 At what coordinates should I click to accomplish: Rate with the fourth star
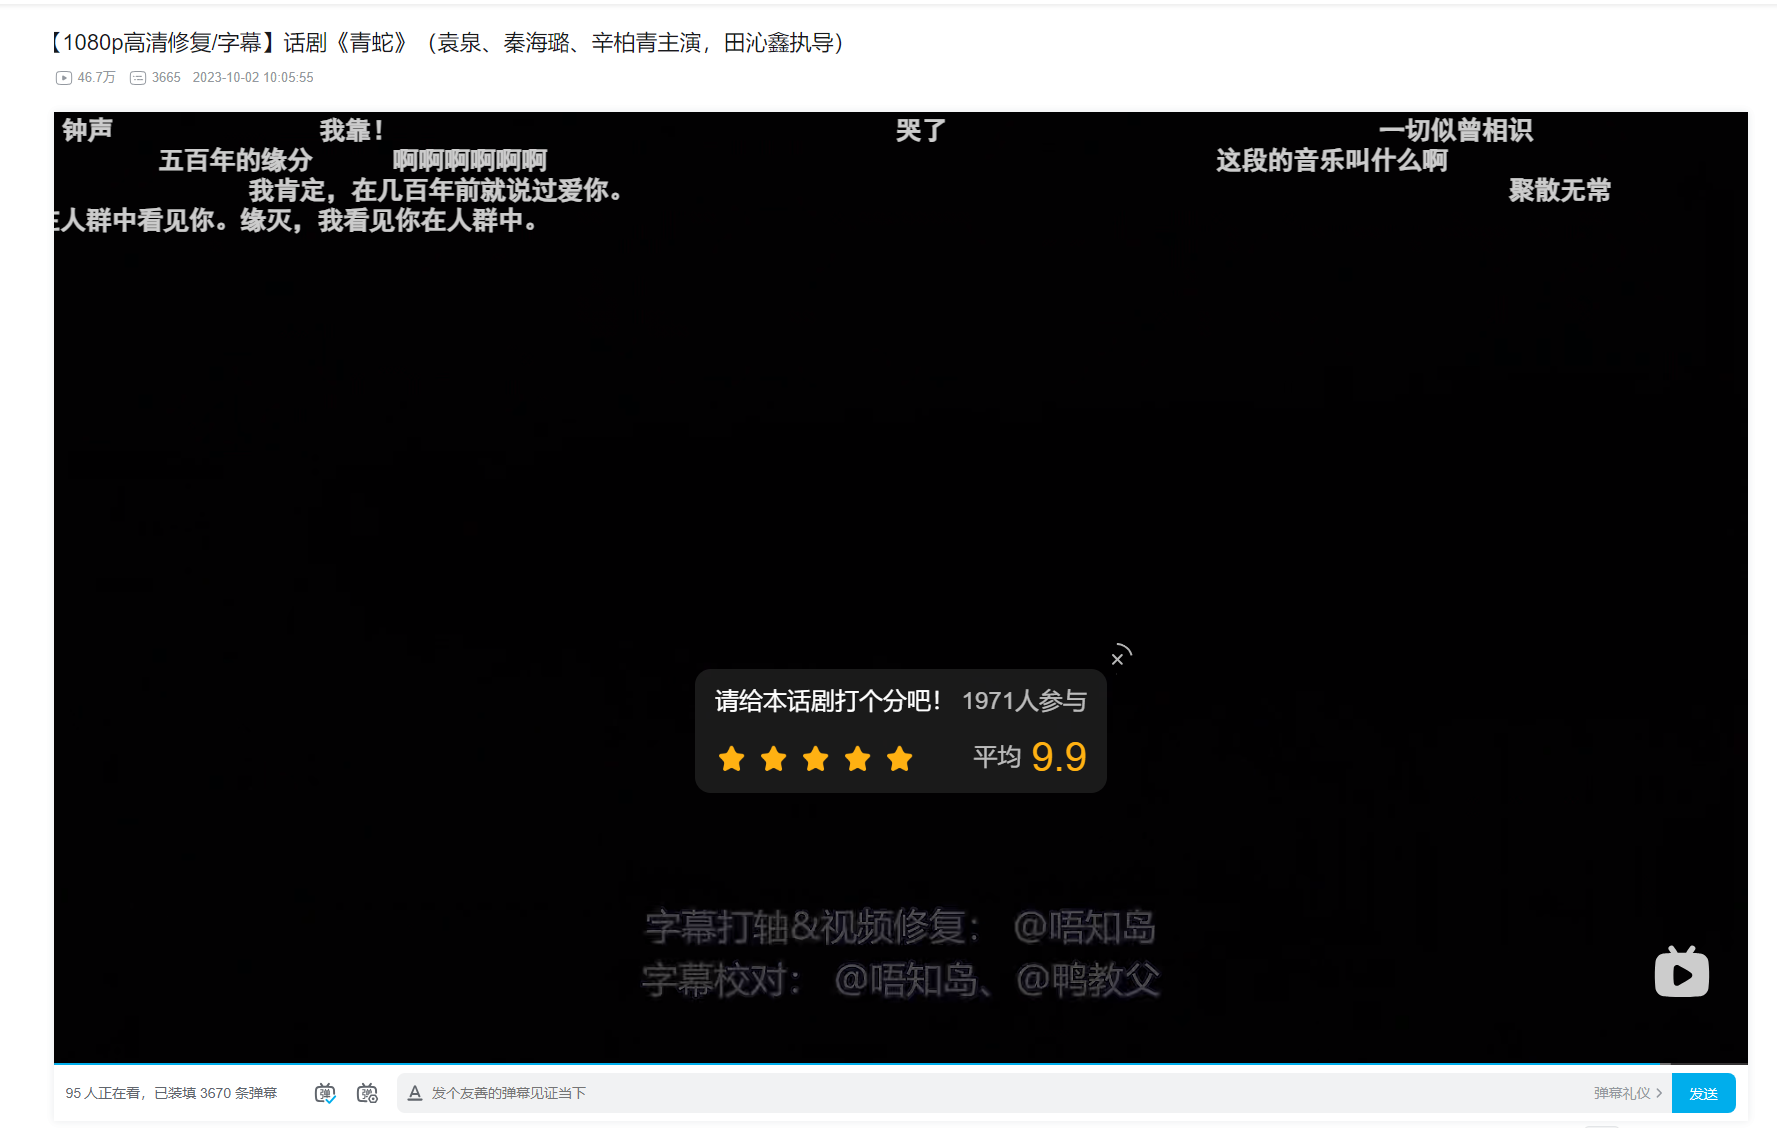857,759
